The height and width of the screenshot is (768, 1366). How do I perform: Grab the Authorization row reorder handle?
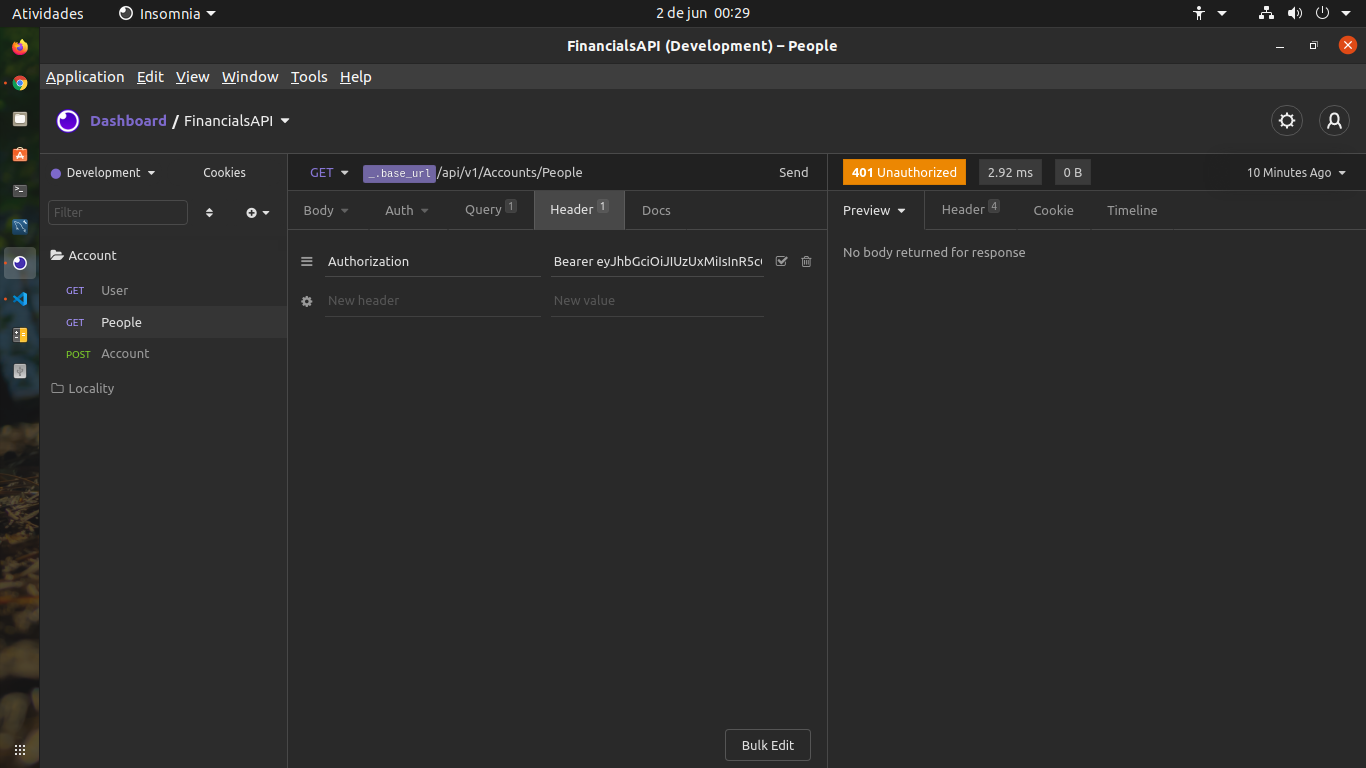(307, 262)
